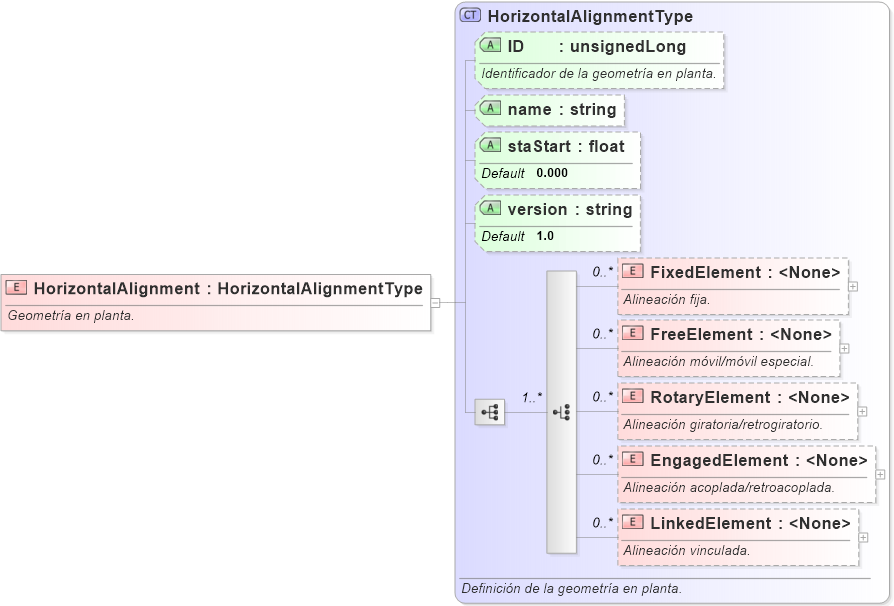The image size is (894, 606).
Task: Select 'HorizontalAlignment : HorizontalAlignmentType' label
Action: tap(228, 289)
